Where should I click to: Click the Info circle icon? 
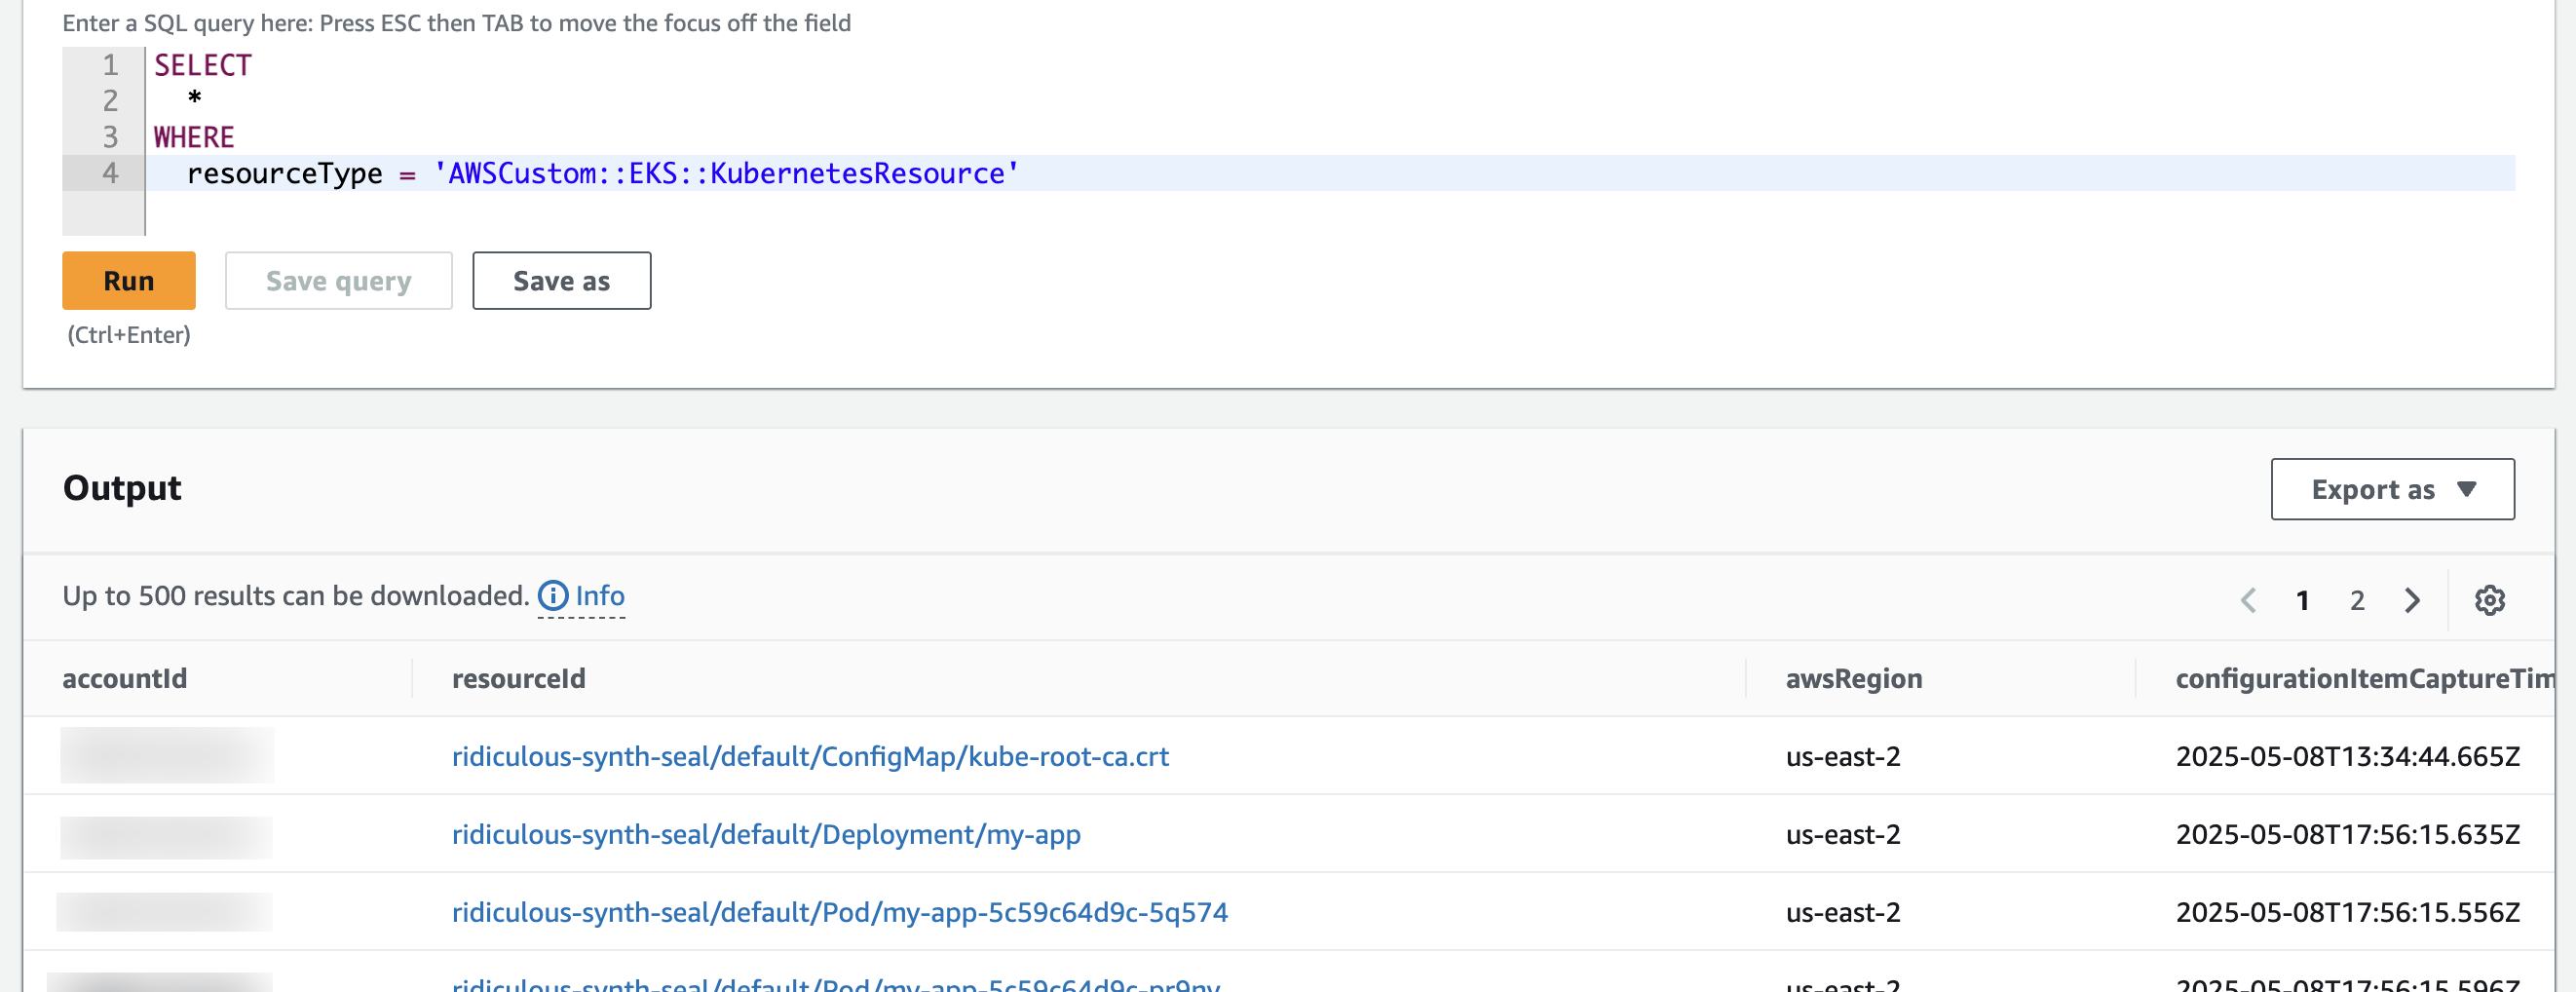pos(553,596)
